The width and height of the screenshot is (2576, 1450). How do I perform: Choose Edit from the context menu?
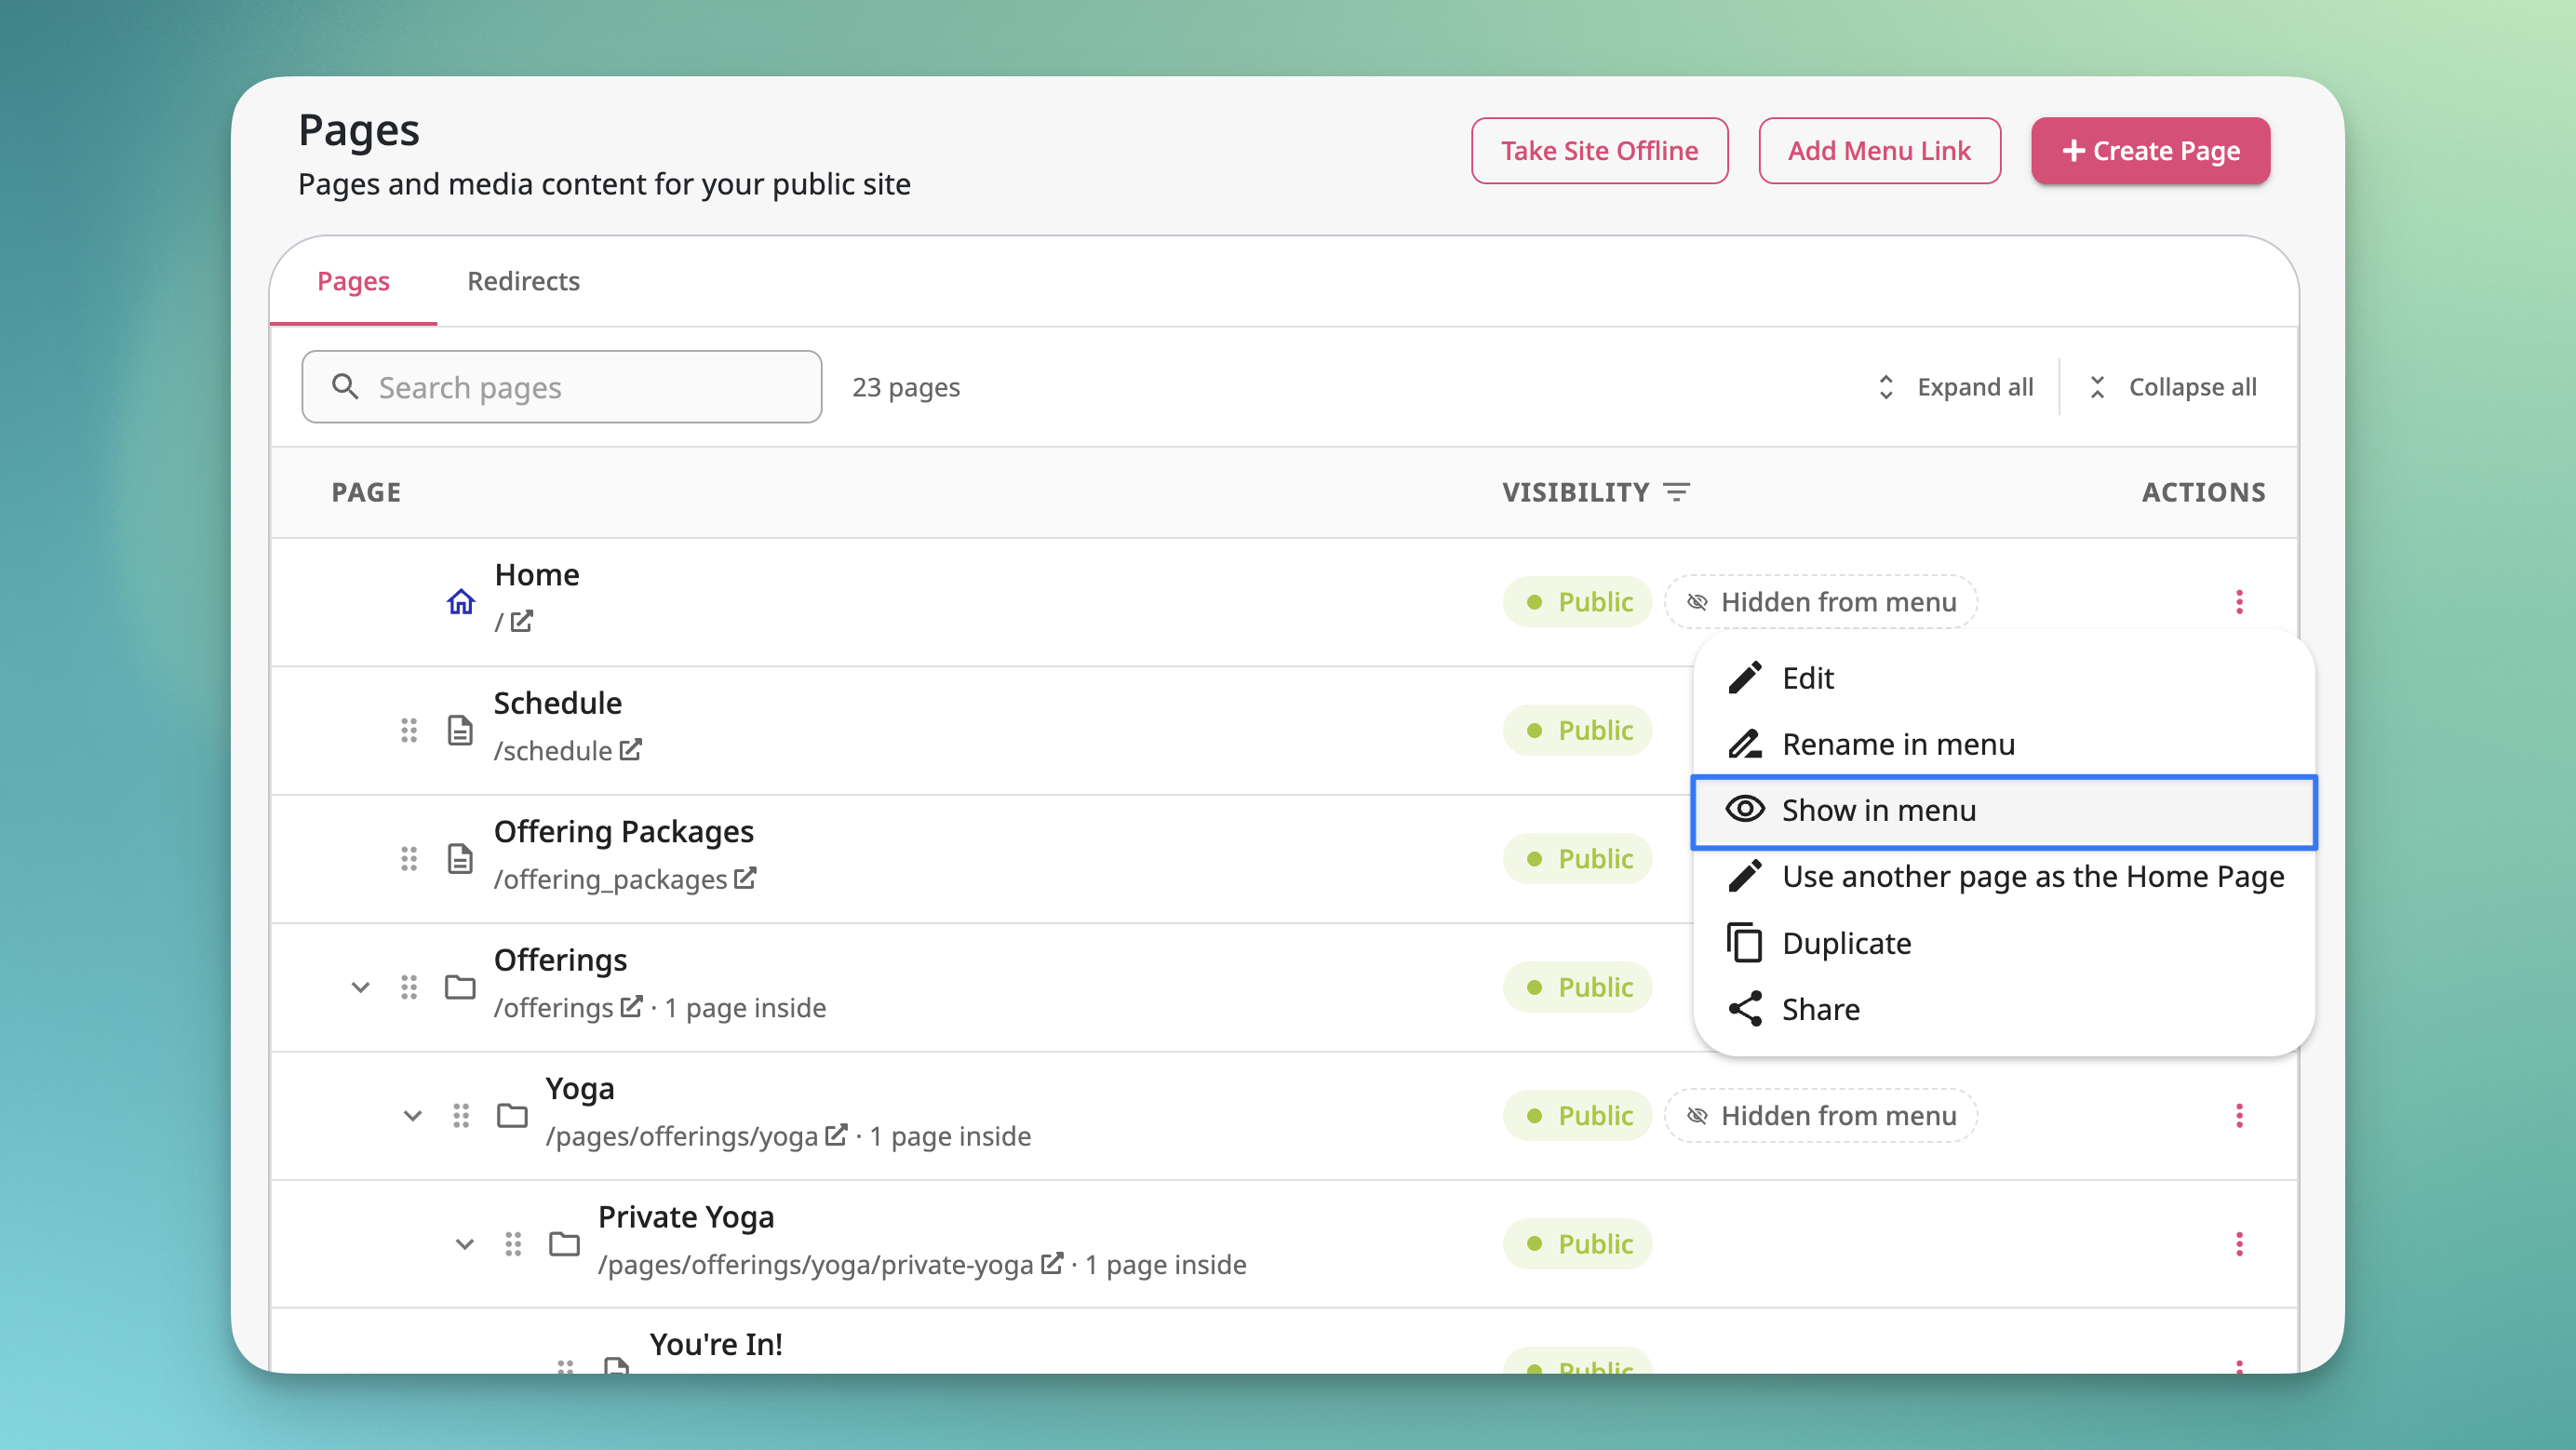point(2003,678)
